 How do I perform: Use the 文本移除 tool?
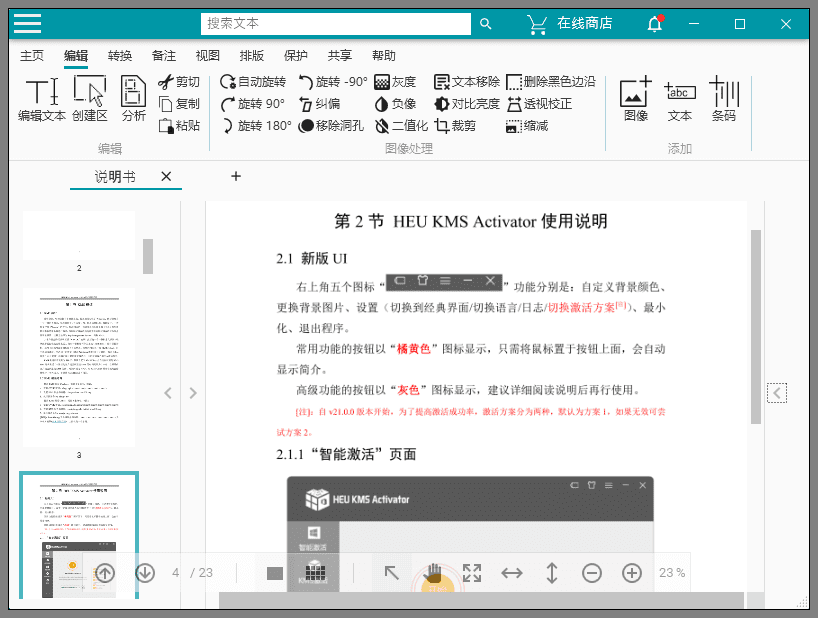coord(467,82)
